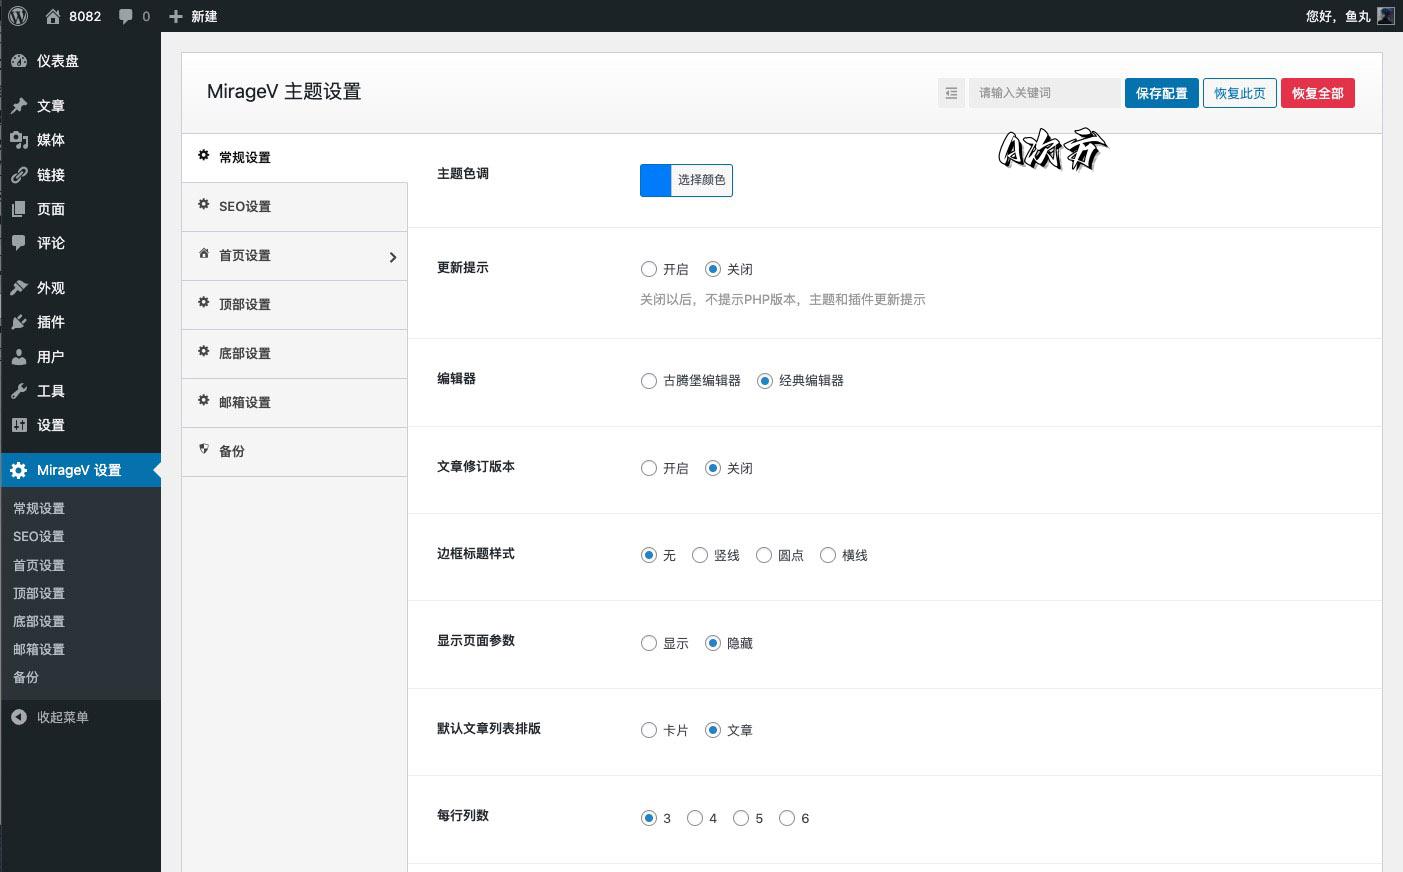The image size is (1403, 872).
Task: Click the 用户 user icon
Action: 19,357
